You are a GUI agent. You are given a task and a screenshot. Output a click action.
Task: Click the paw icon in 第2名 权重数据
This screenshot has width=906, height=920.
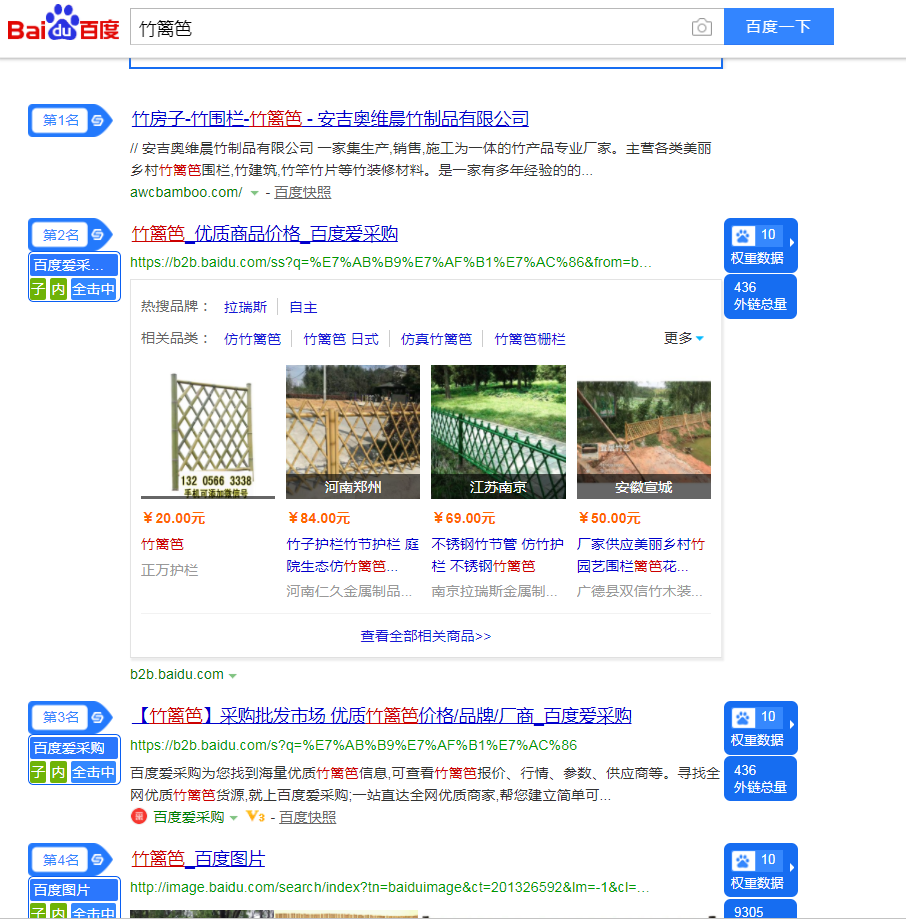pyautogui.click(x=742, y=236)
